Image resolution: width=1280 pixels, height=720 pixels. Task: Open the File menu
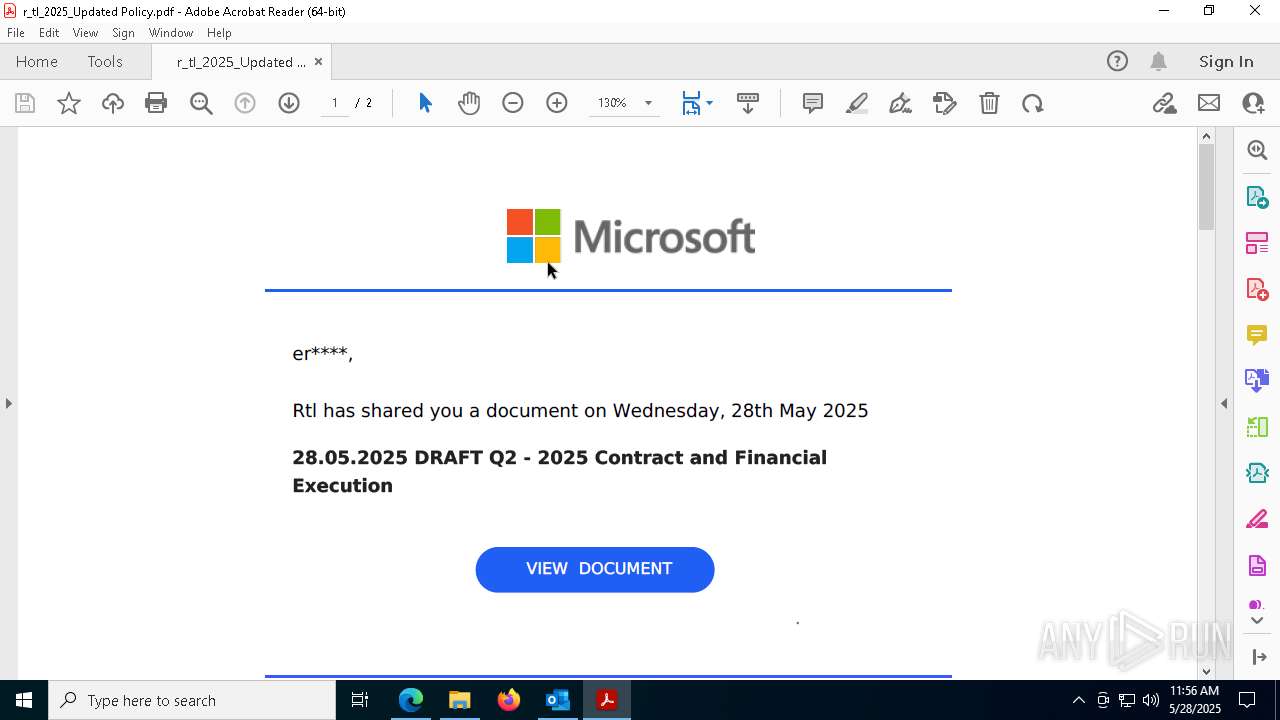coord(16,33)
